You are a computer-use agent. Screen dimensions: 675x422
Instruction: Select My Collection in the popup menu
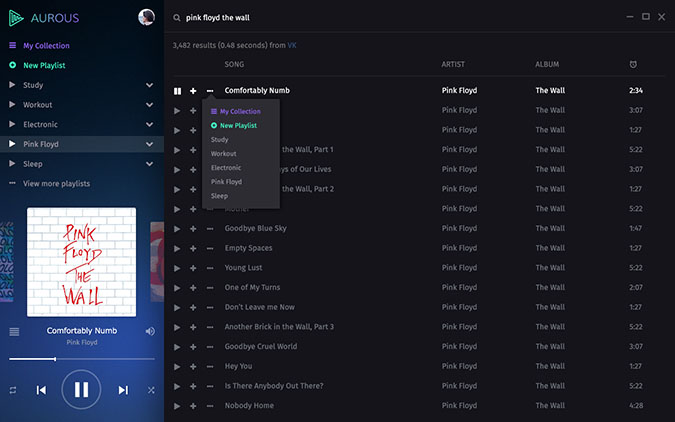coord(240,111)
